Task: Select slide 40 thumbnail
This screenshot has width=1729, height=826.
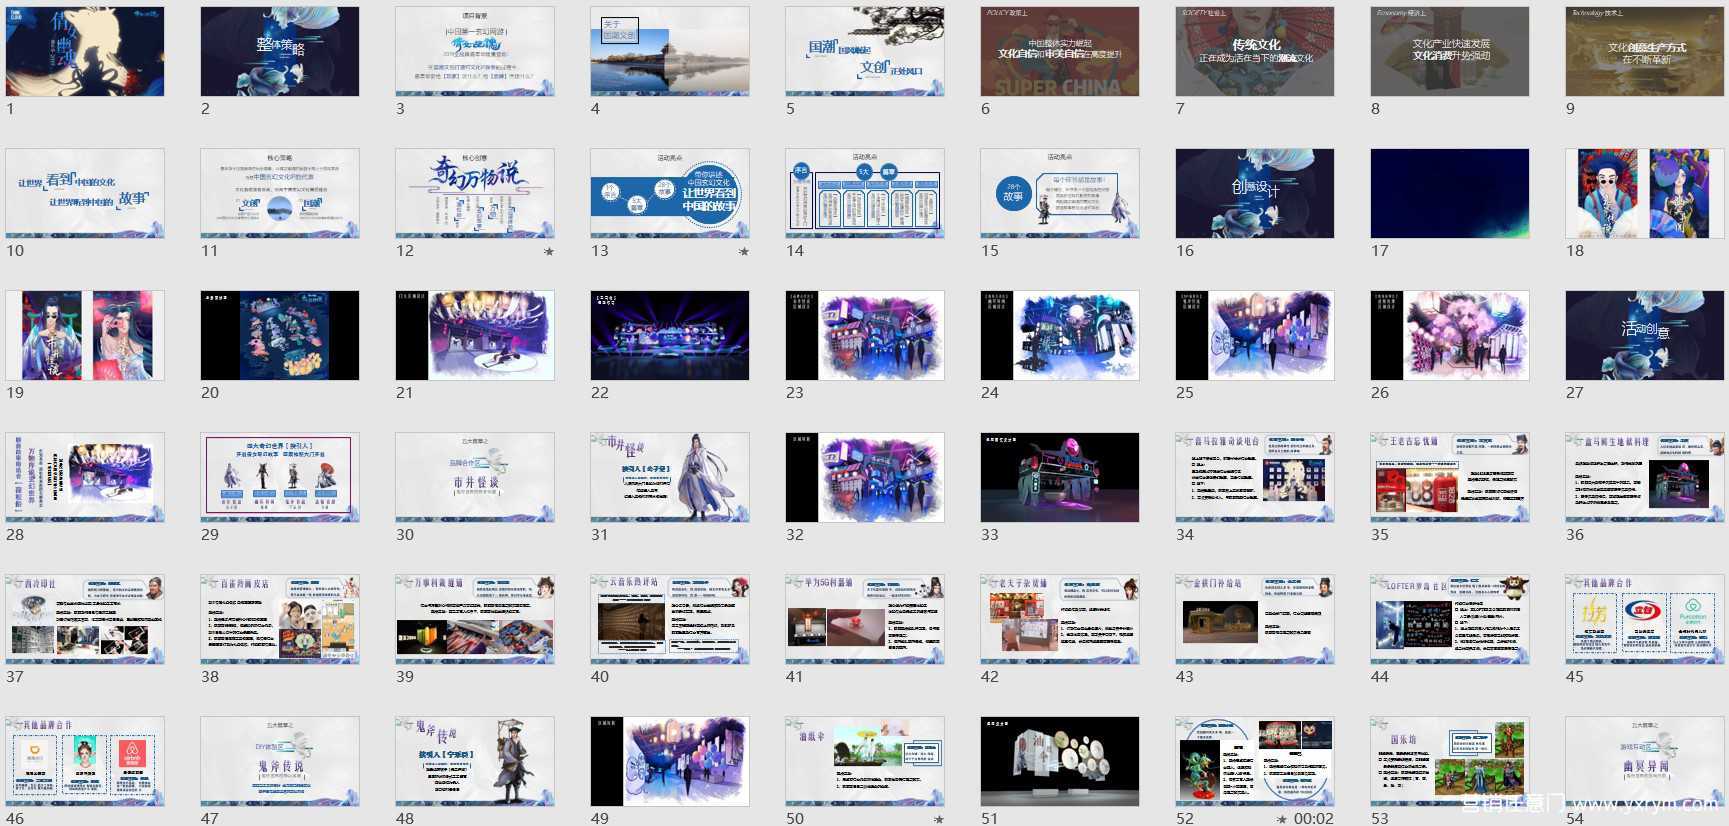Action: click(670, 619)
